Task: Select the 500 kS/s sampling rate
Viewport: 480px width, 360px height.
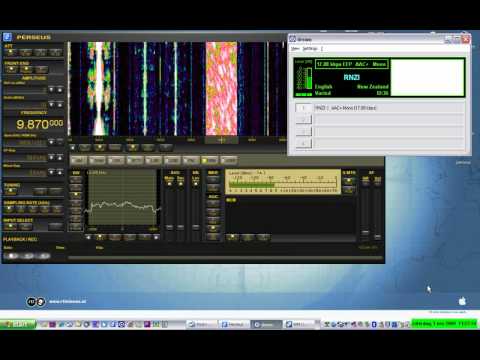Action: coord(33,209)
